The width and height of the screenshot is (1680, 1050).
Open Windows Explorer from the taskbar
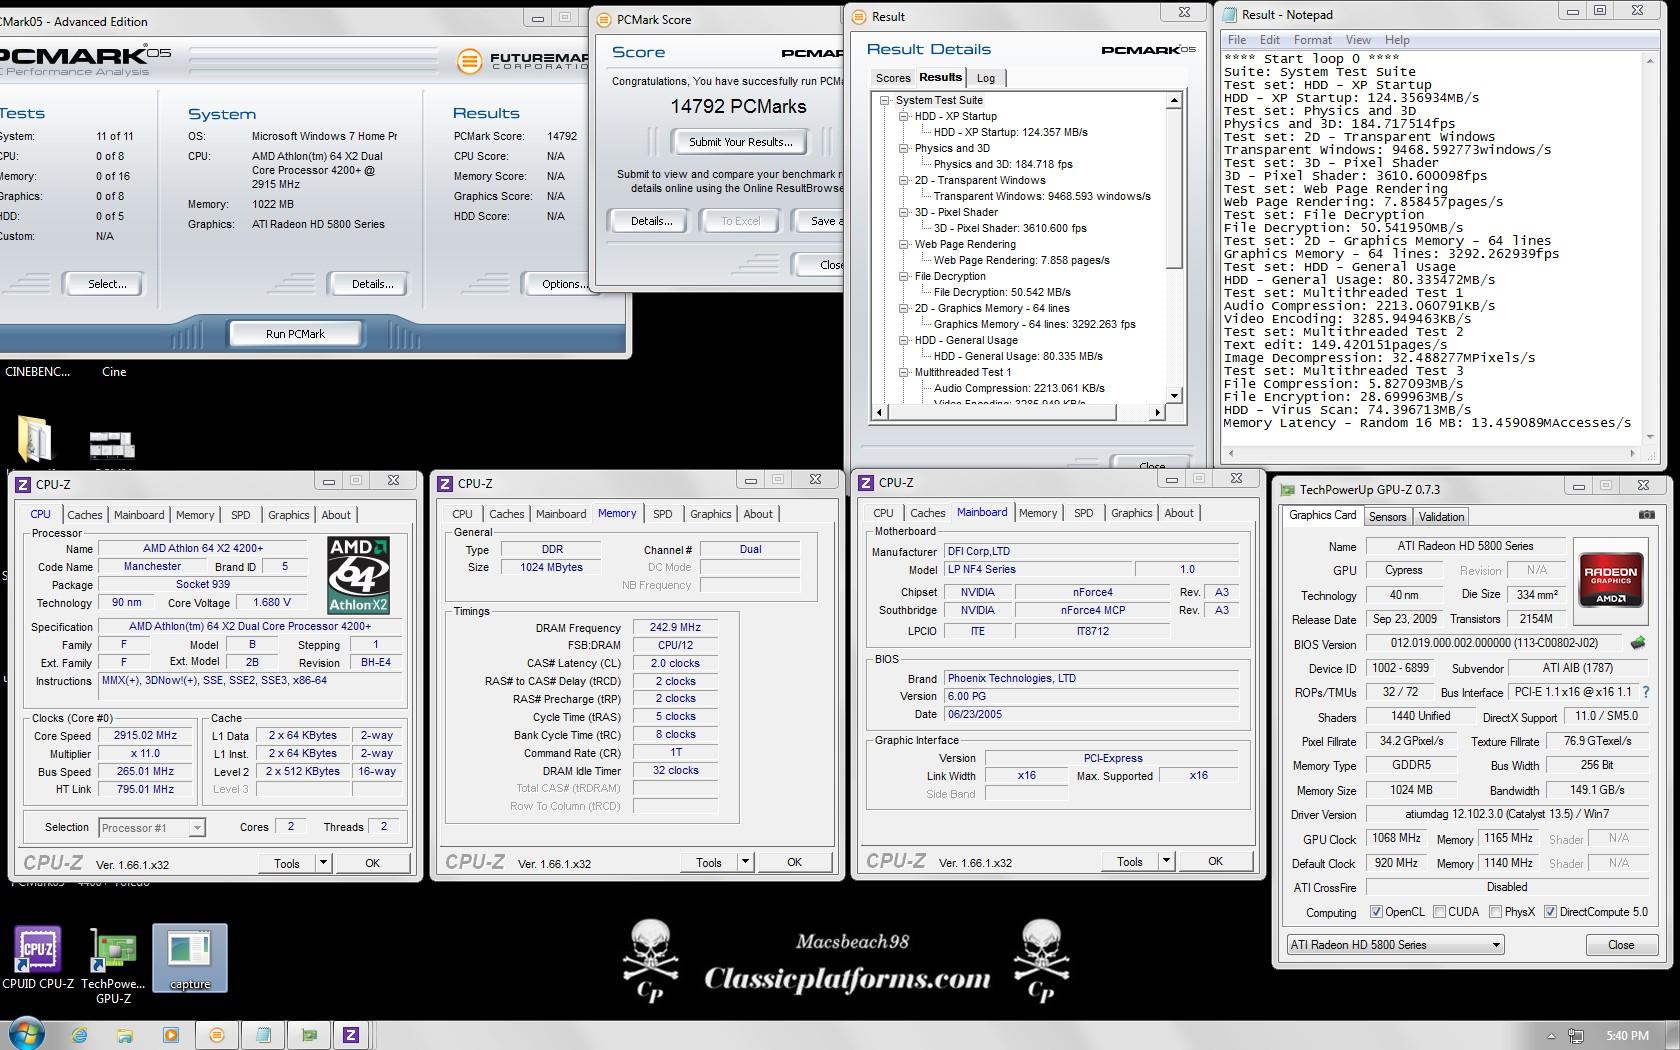point(125,1035)
